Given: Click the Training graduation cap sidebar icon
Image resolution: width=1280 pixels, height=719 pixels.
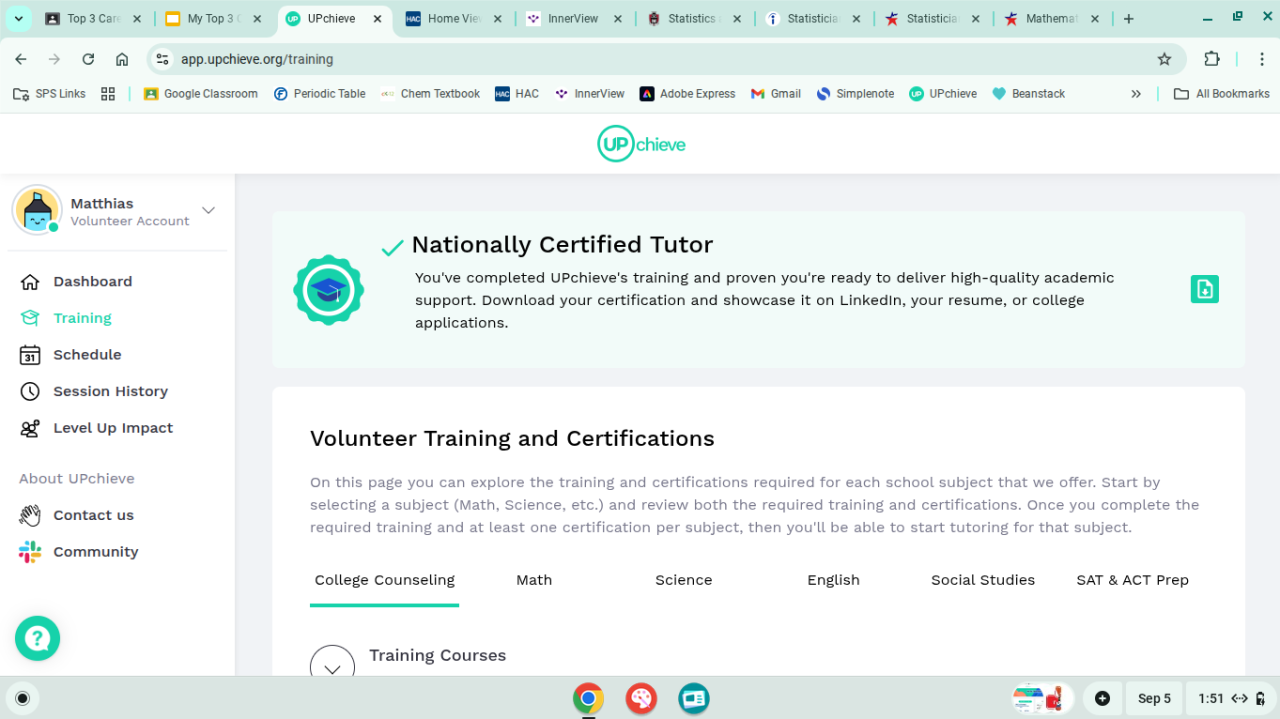Looking at the screenshot, I should 30,318.
